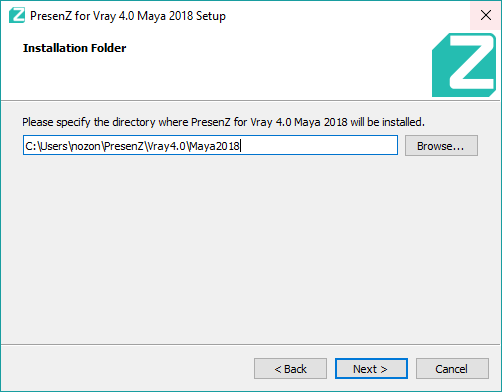Viewport: 502px width, 392px height.
Task: Open the Browse... folder picker
Action: click(x=441, y=146)
